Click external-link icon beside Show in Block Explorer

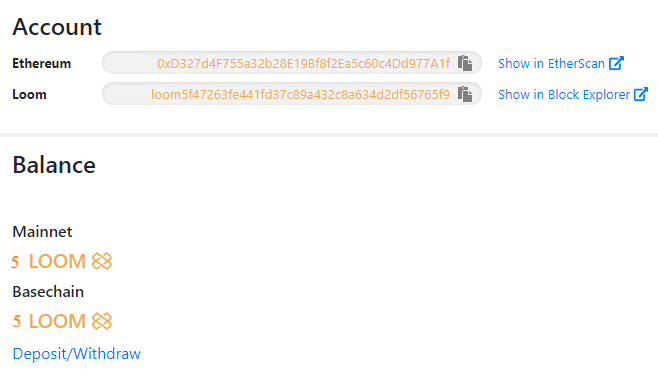(641, 94)
